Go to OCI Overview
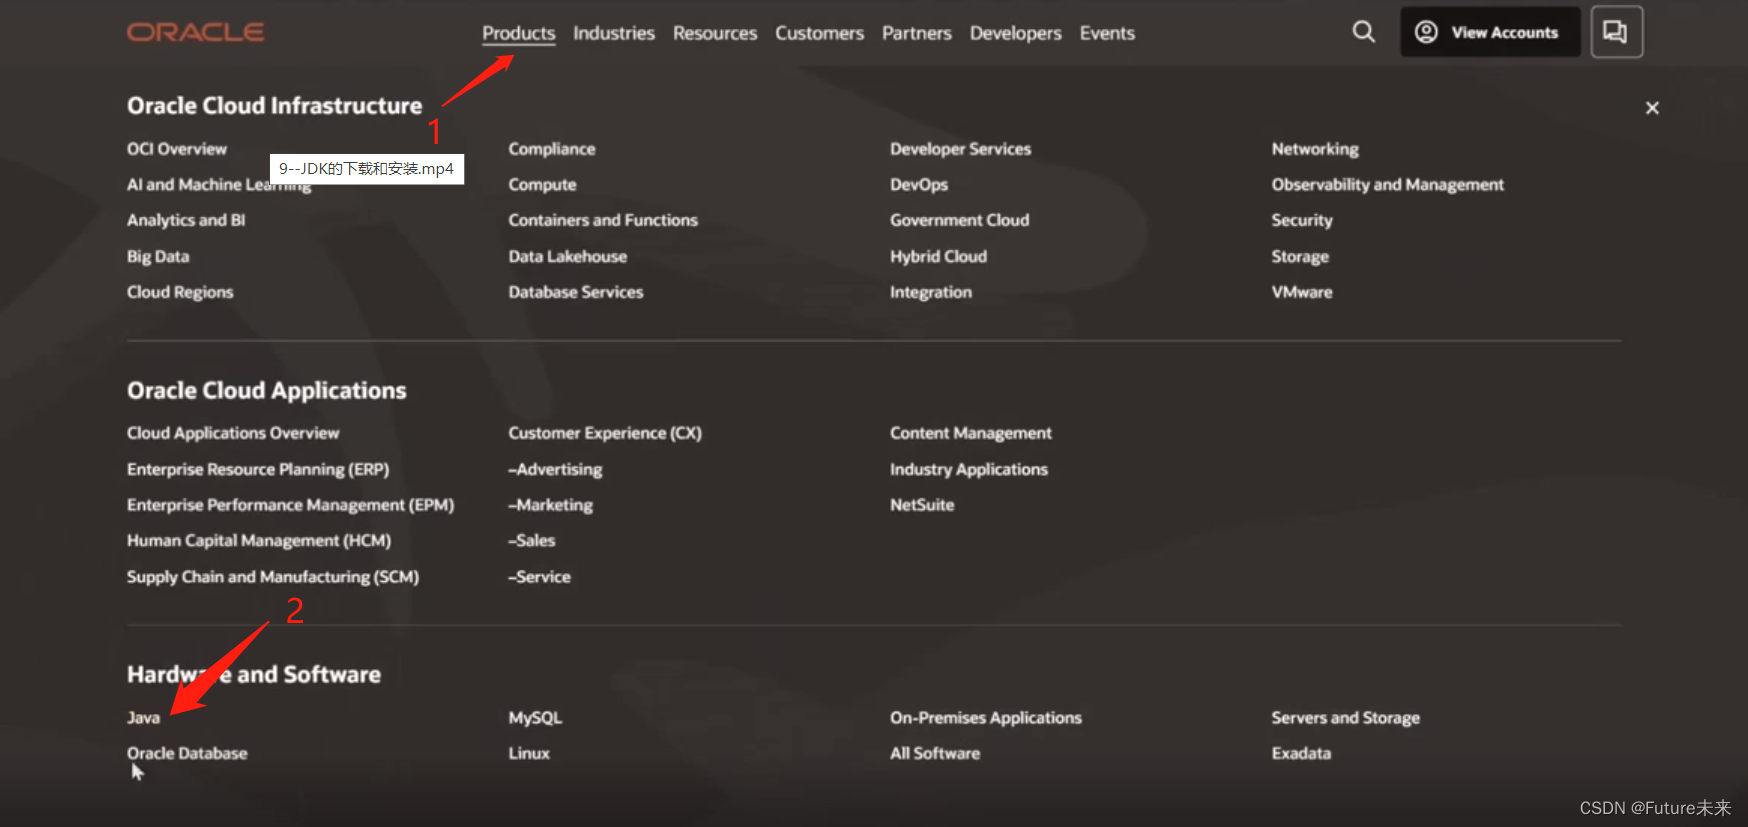Screen dimensions: 1748x827 click(177, 149)
